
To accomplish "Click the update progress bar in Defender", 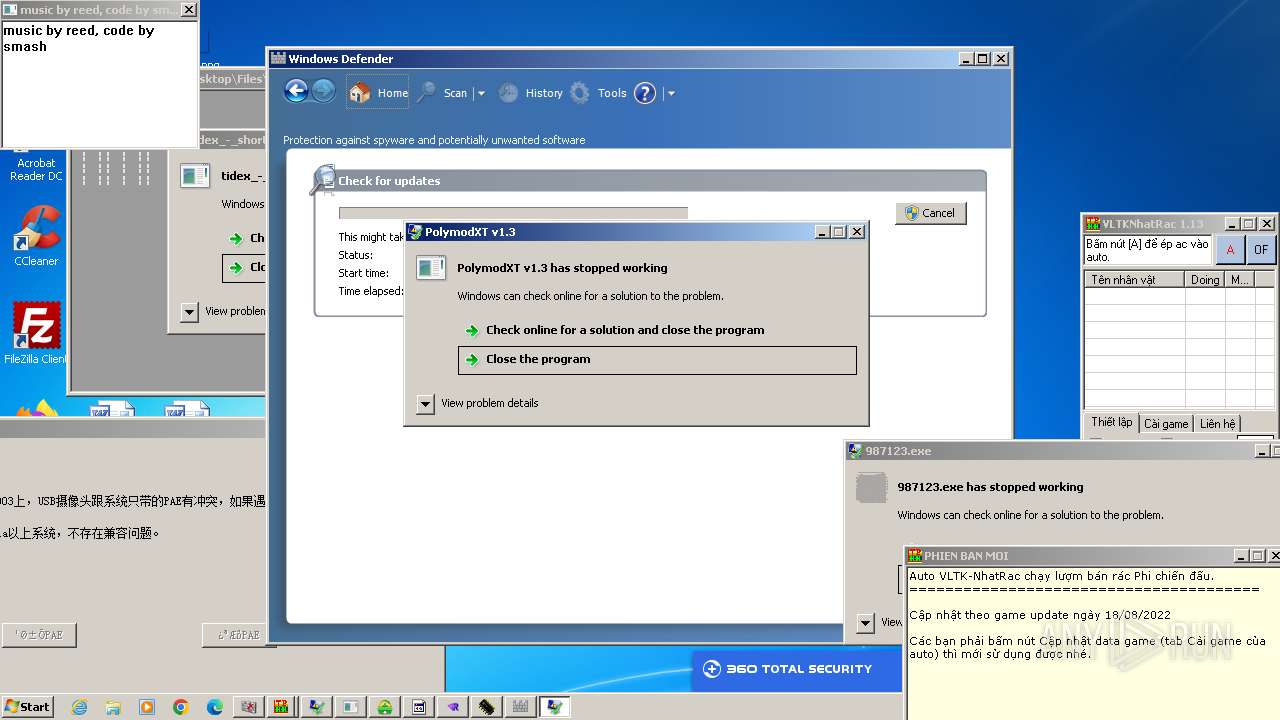I will coord(513,213).
